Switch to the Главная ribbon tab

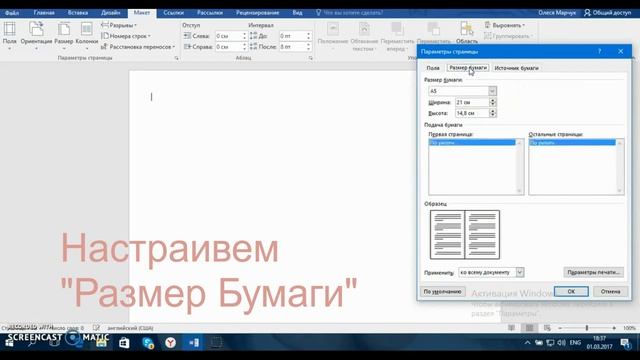44,13
